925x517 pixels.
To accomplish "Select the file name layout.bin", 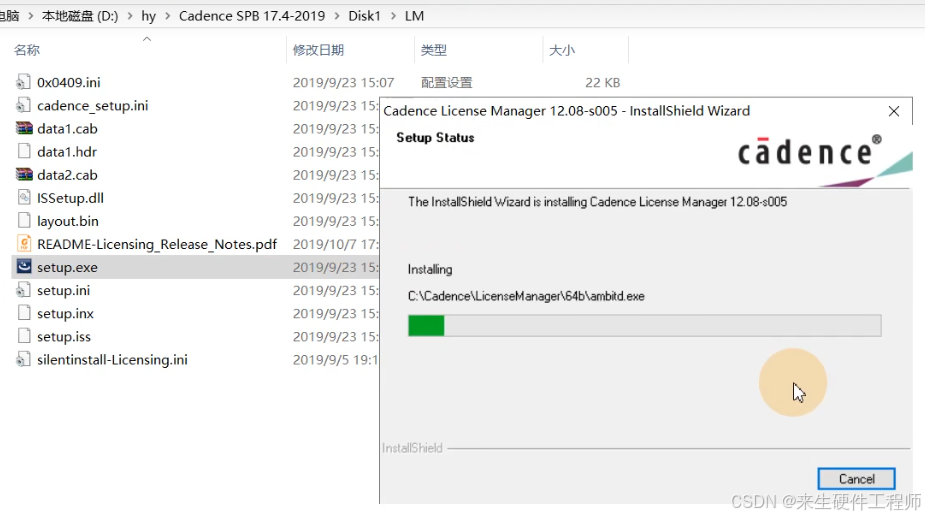I will tap(68, 221).
